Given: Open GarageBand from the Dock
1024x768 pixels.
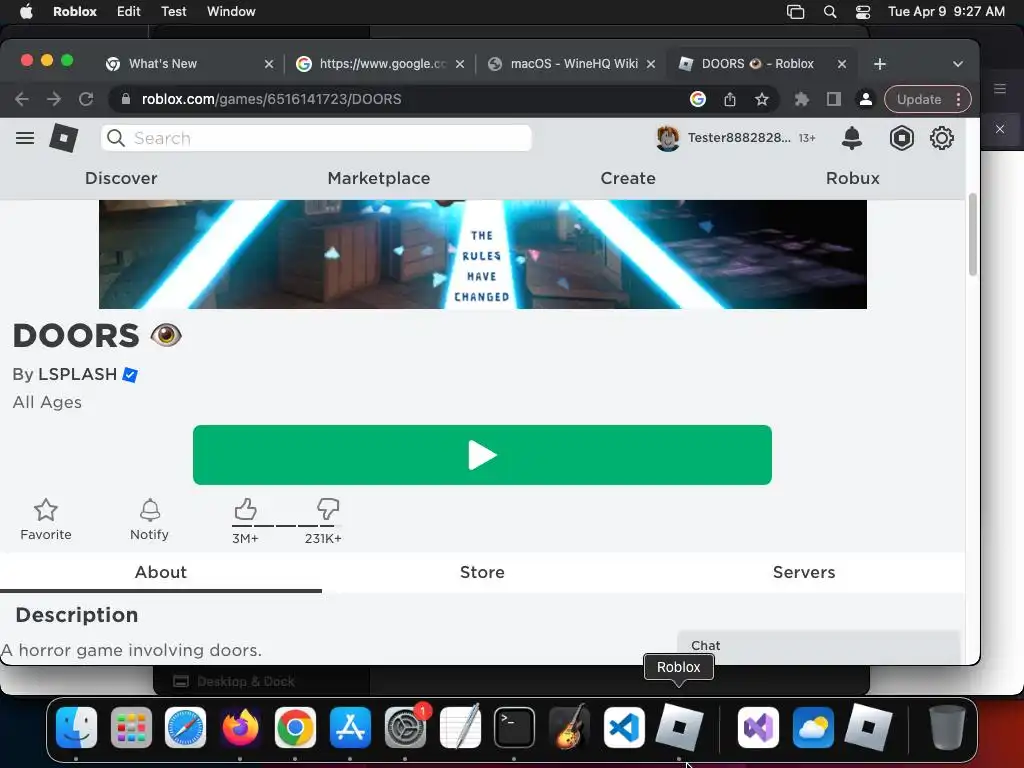Looking at the screenshot, I should click(569, 728).
